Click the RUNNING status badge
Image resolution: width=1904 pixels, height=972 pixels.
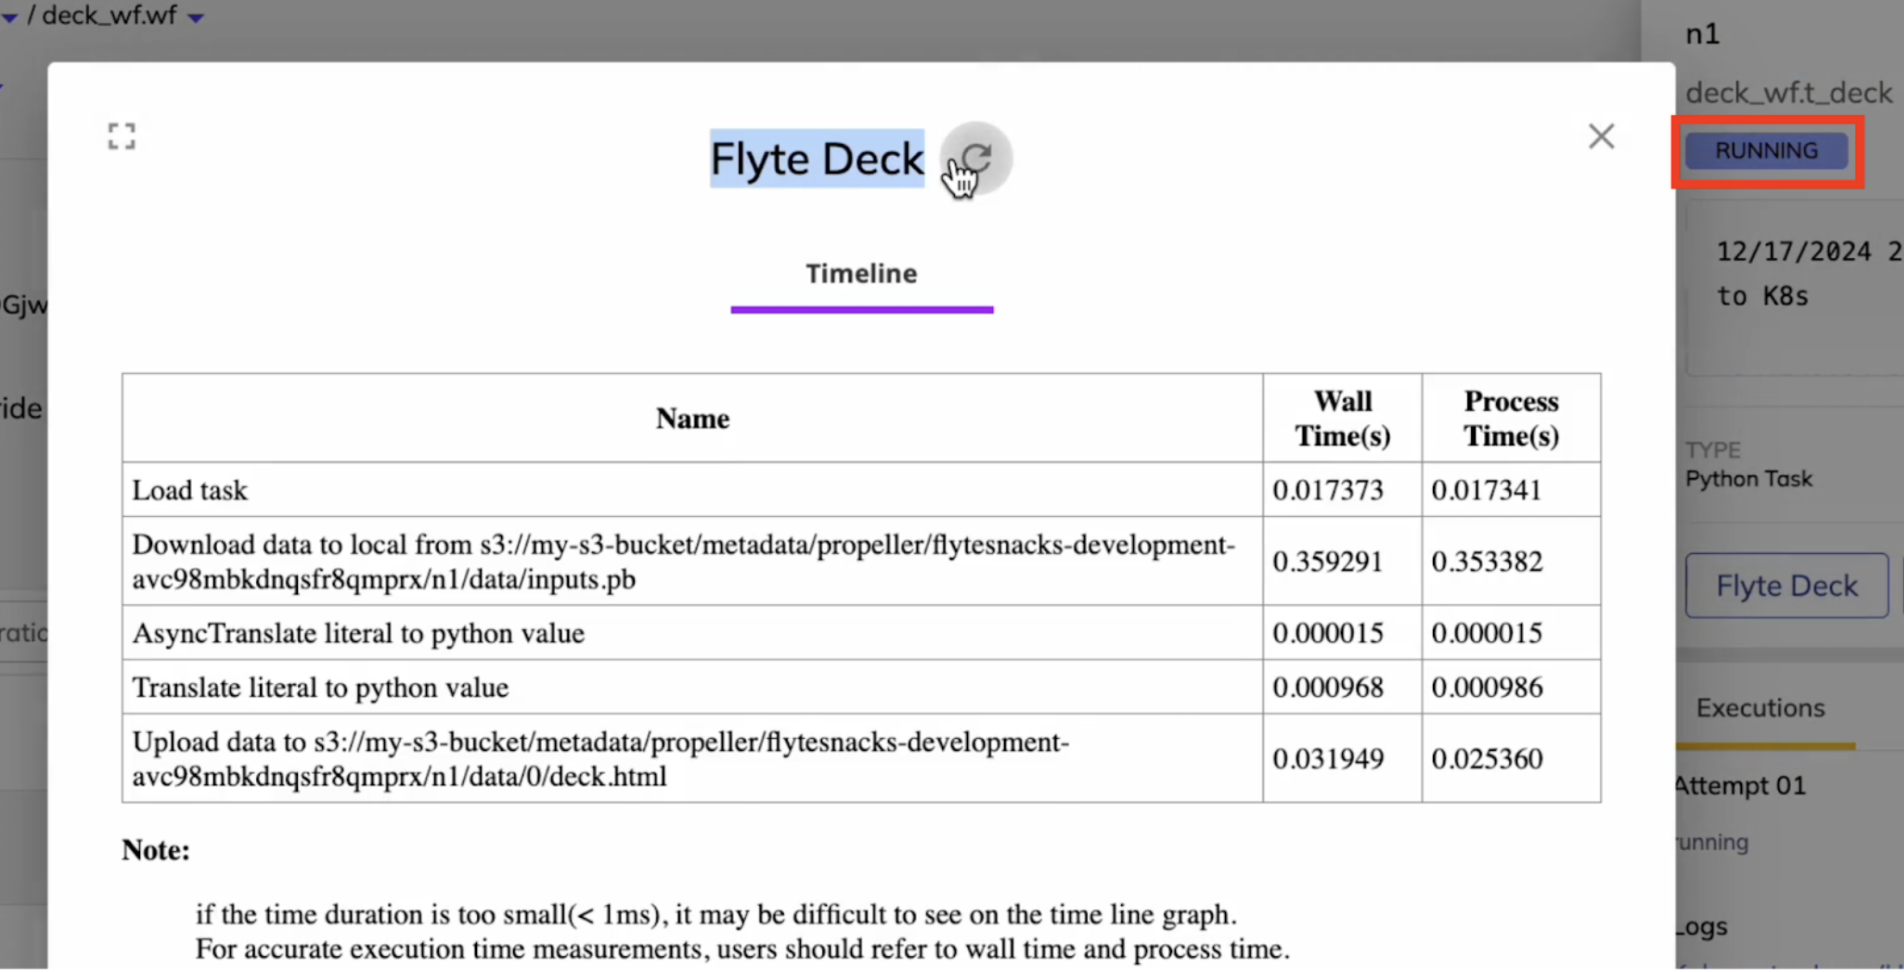(1766, 151)
